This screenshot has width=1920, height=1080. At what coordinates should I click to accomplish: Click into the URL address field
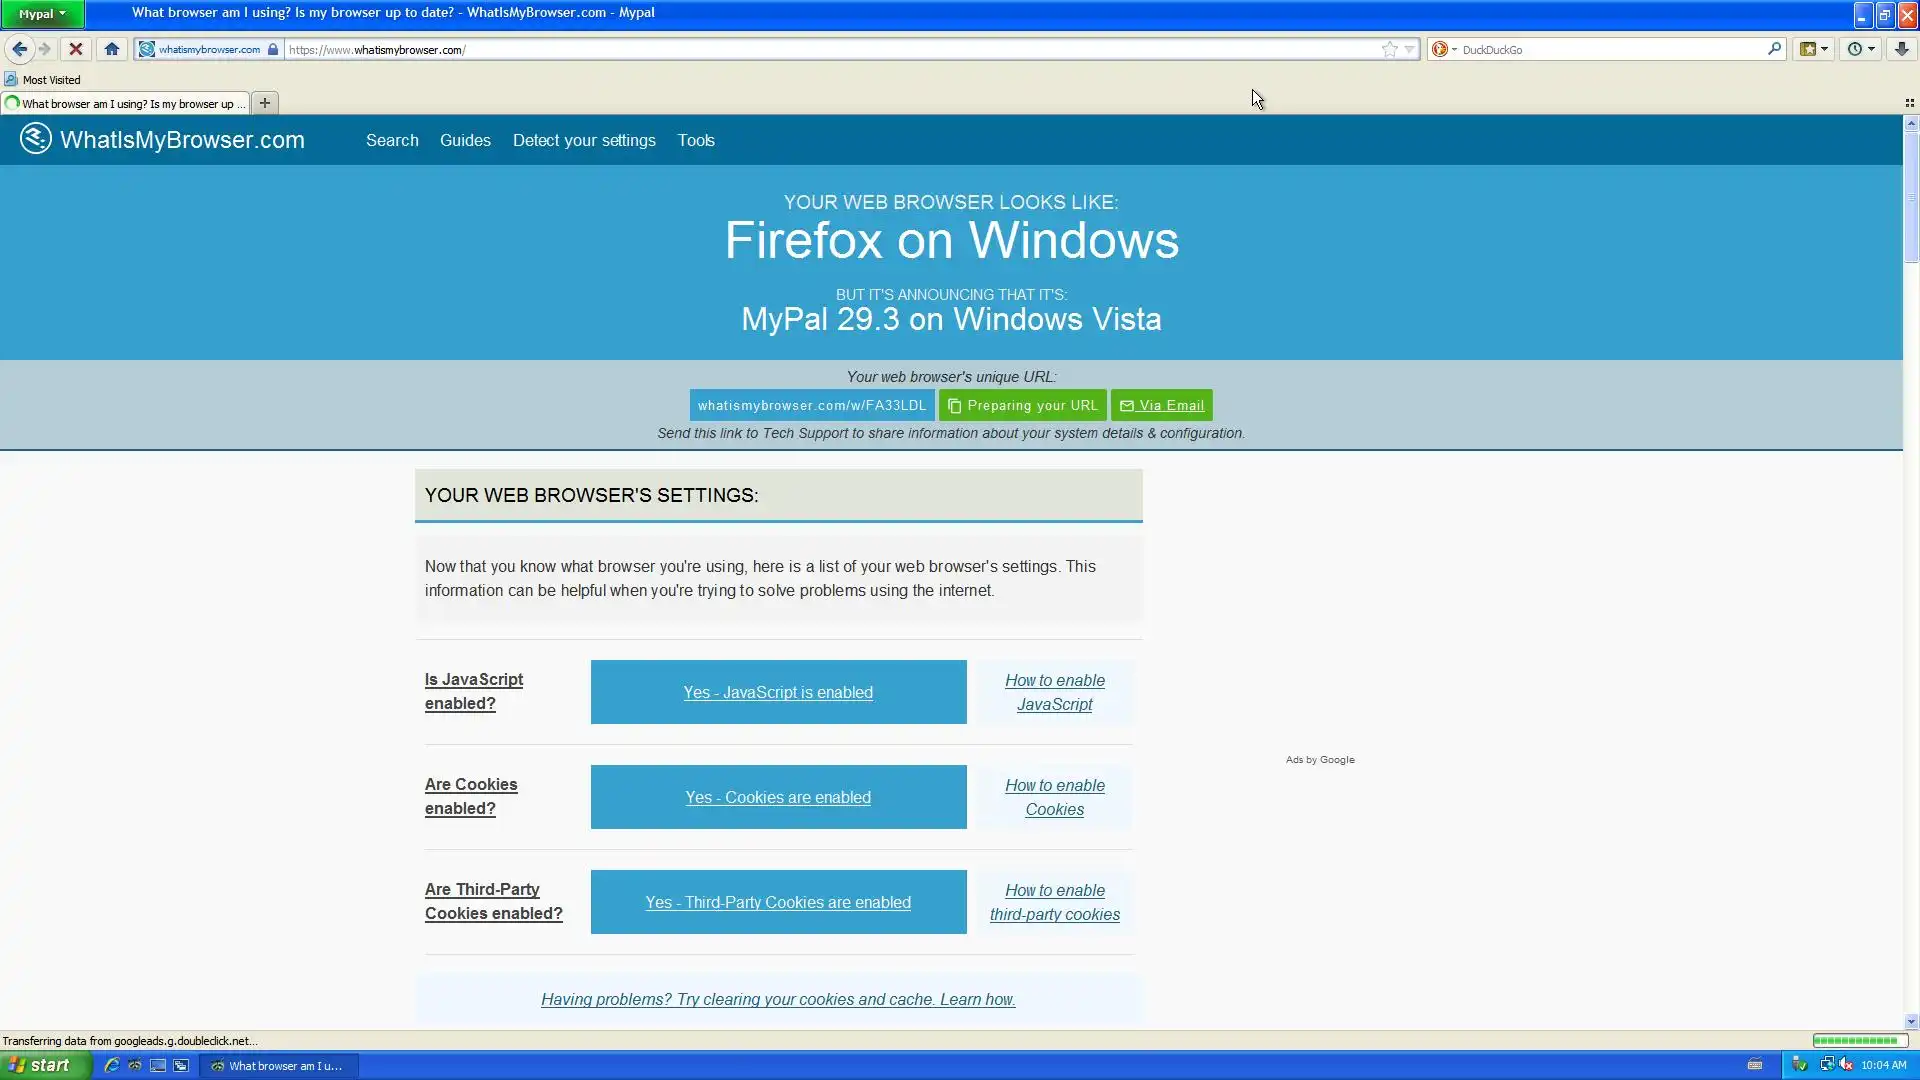pos(800,49)
